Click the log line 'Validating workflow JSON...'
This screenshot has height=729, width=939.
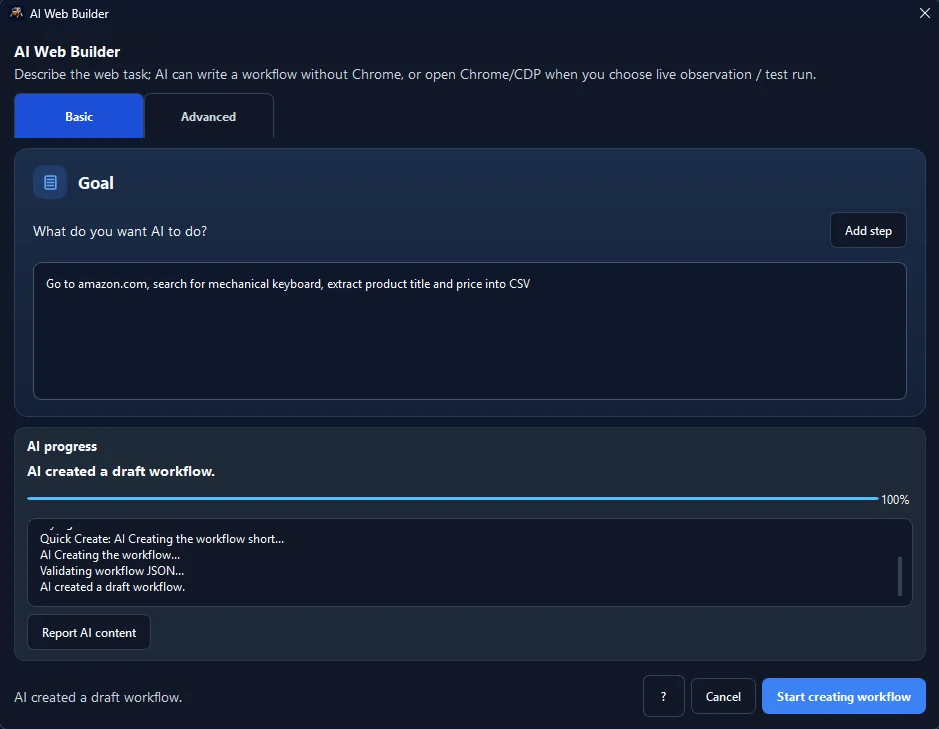pyautogui.click(x=112, y=571)
